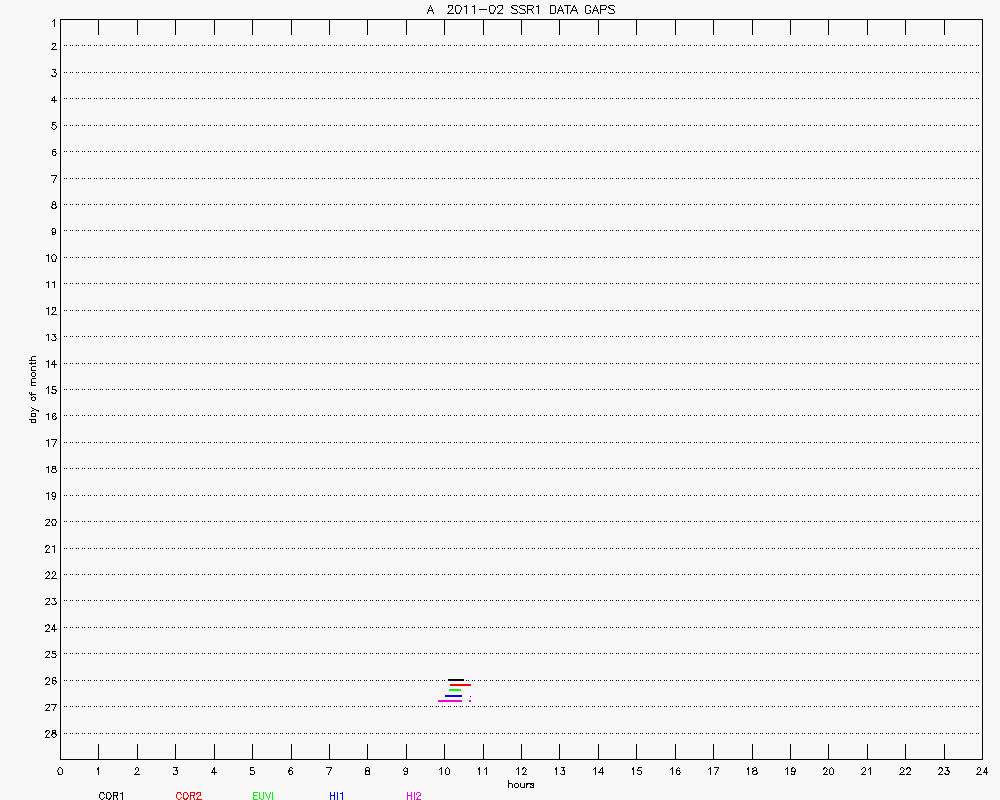Click the black COR1 legend label
The height and width of the screenshot is (800, 1000).
(111, 796)
